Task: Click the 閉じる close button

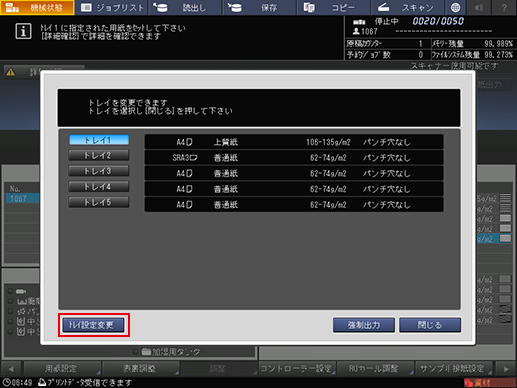Action: (430, 325)
